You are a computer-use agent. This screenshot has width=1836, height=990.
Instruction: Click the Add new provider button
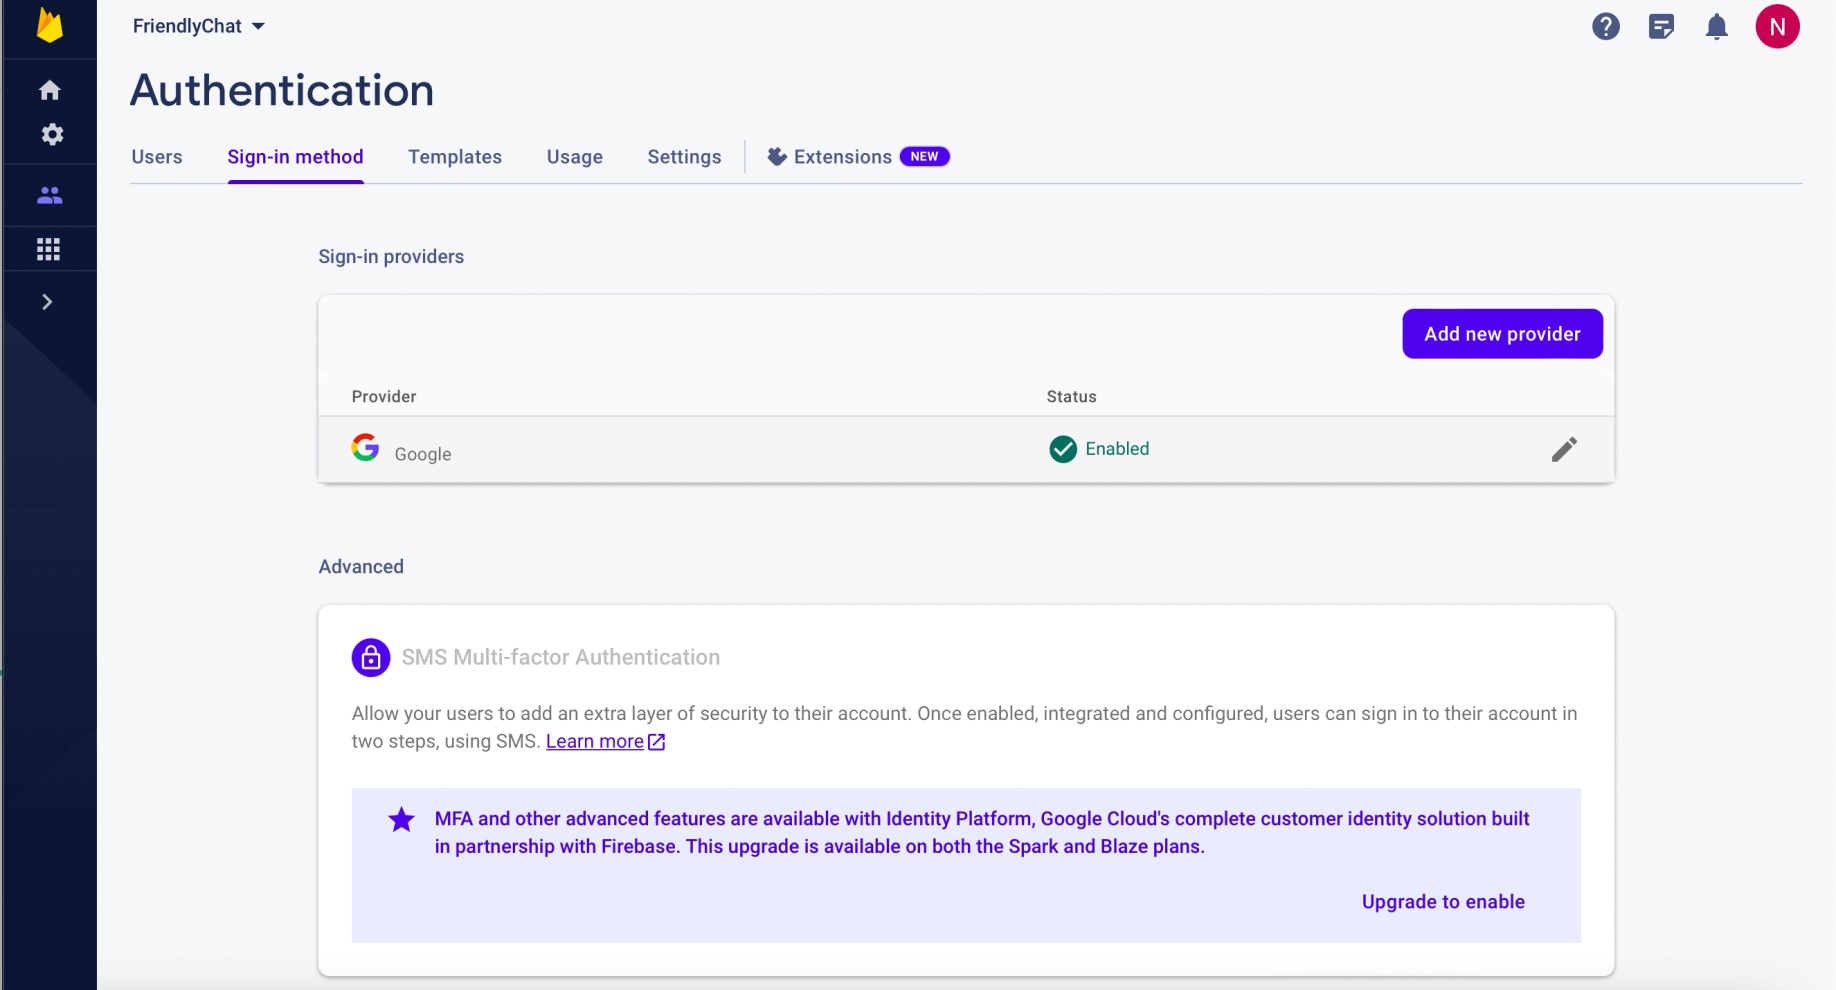[x=1502, y=334]
